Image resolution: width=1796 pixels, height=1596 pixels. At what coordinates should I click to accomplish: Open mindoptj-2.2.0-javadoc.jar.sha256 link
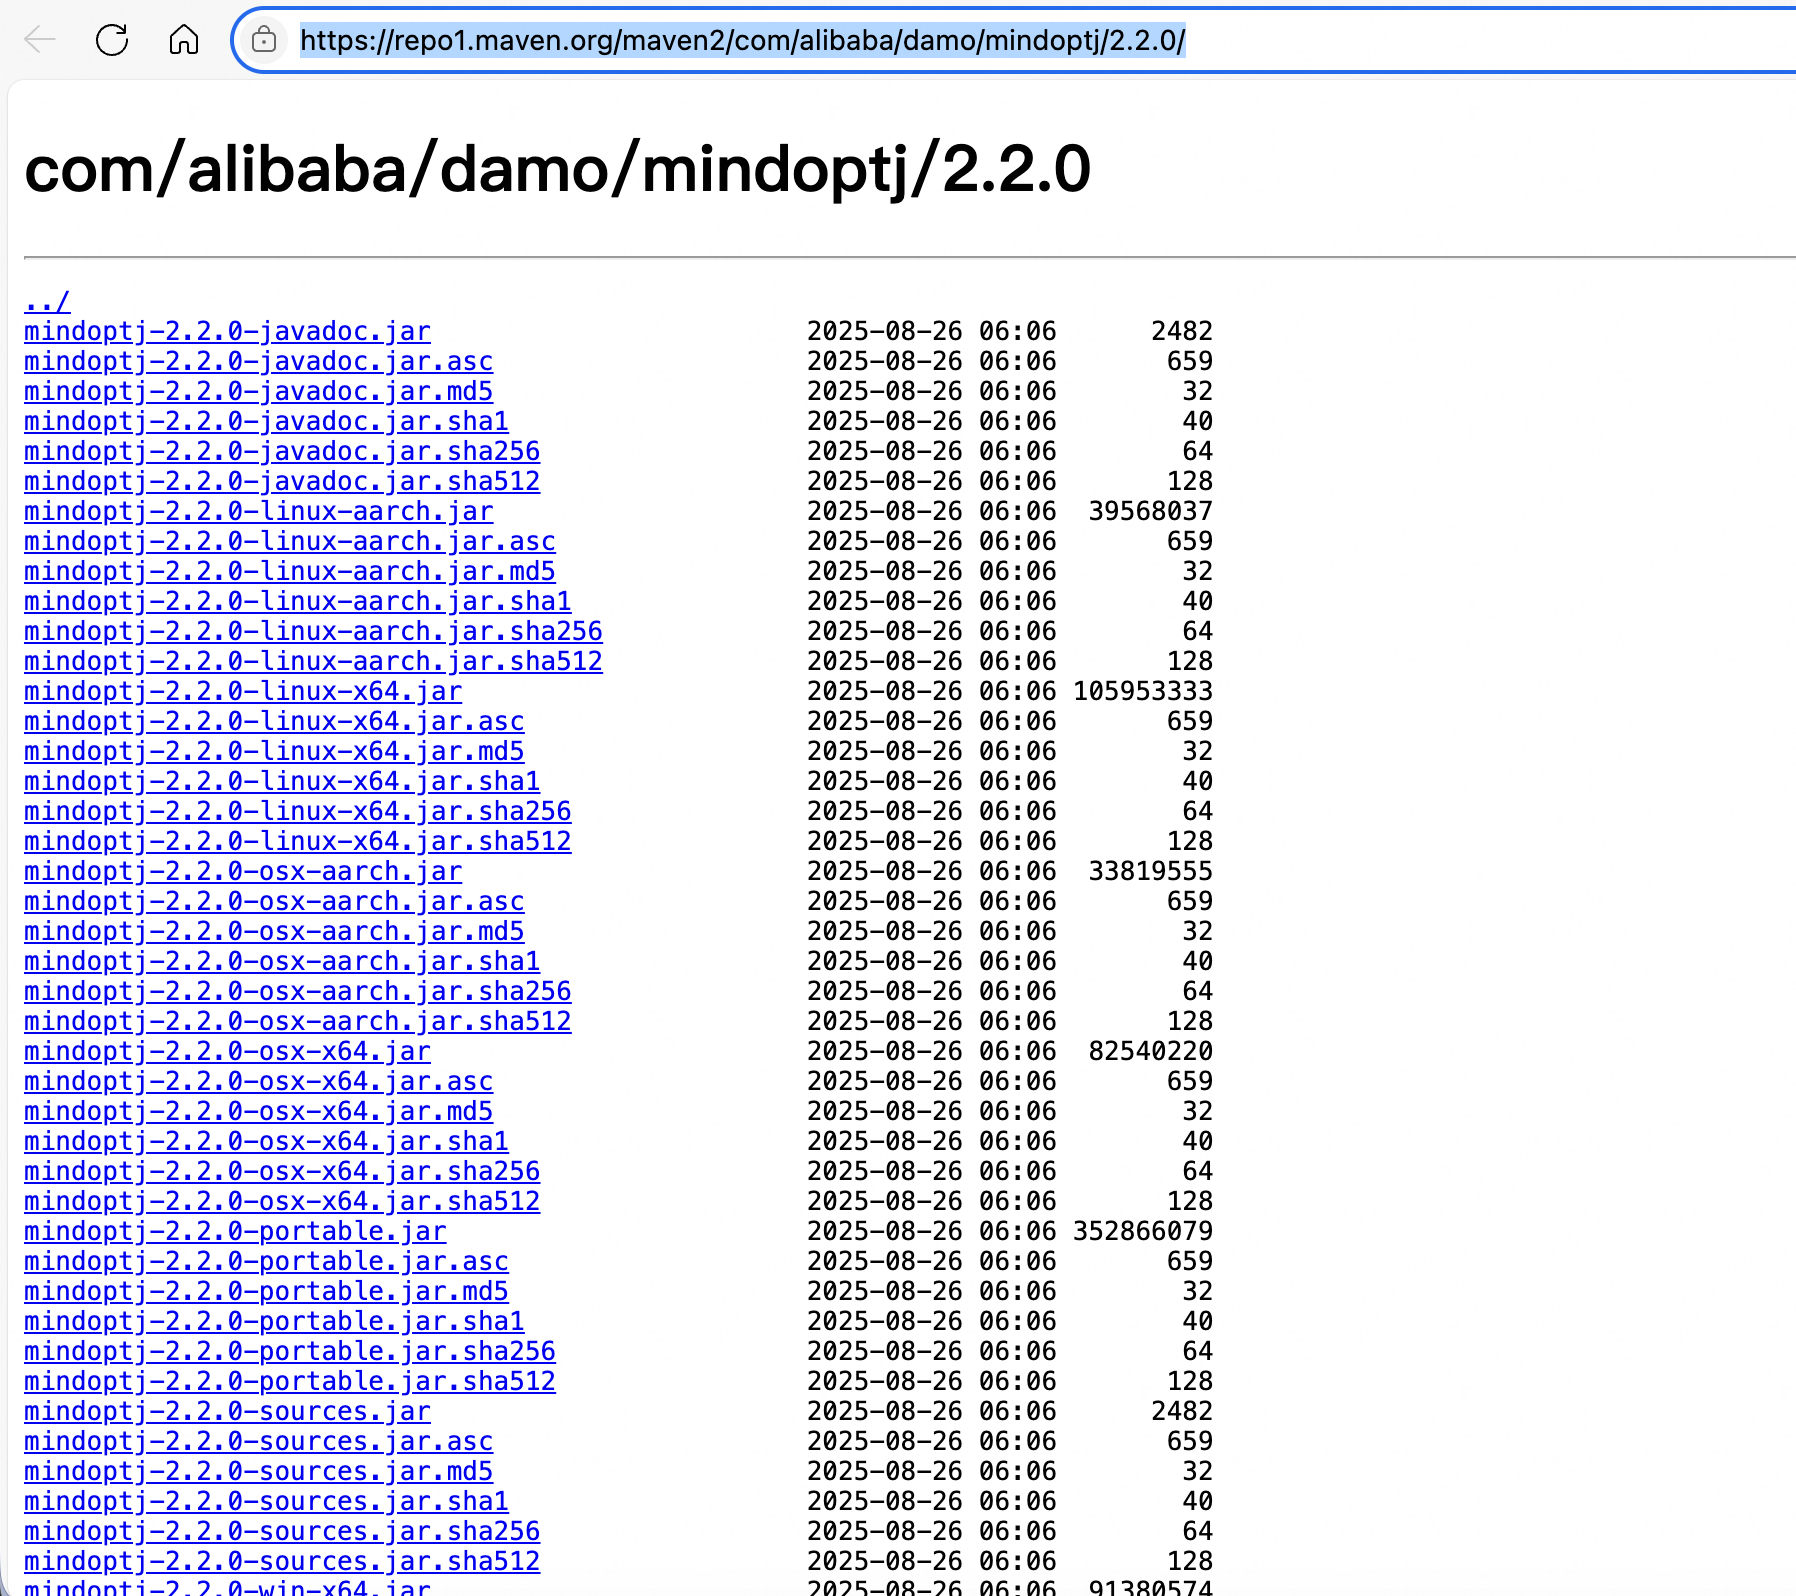pos(282,451)
